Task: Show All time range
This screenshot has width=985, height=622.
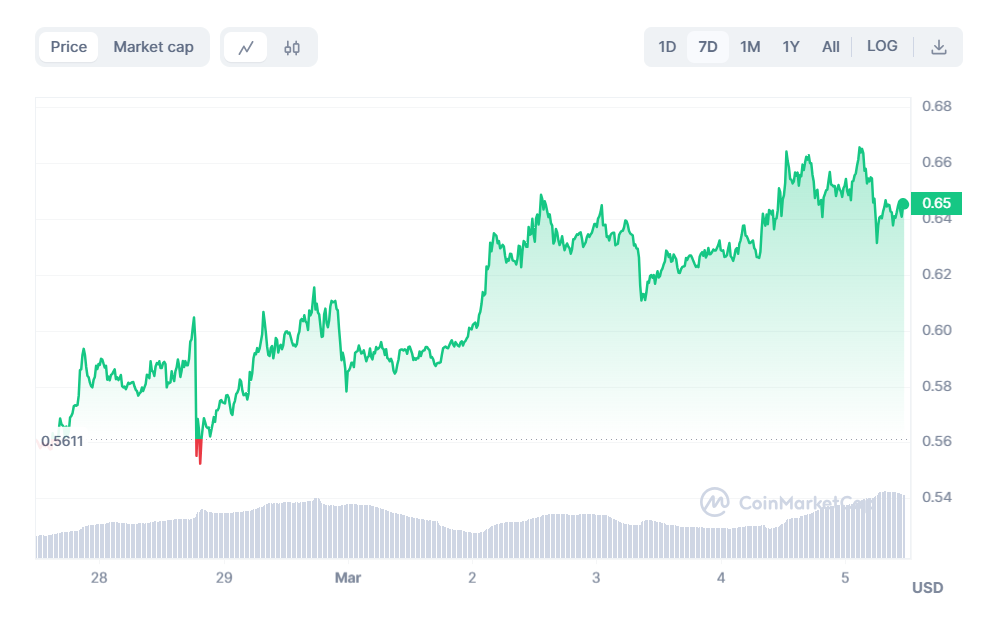Action: pyautogui.click(x=831, y=47)
